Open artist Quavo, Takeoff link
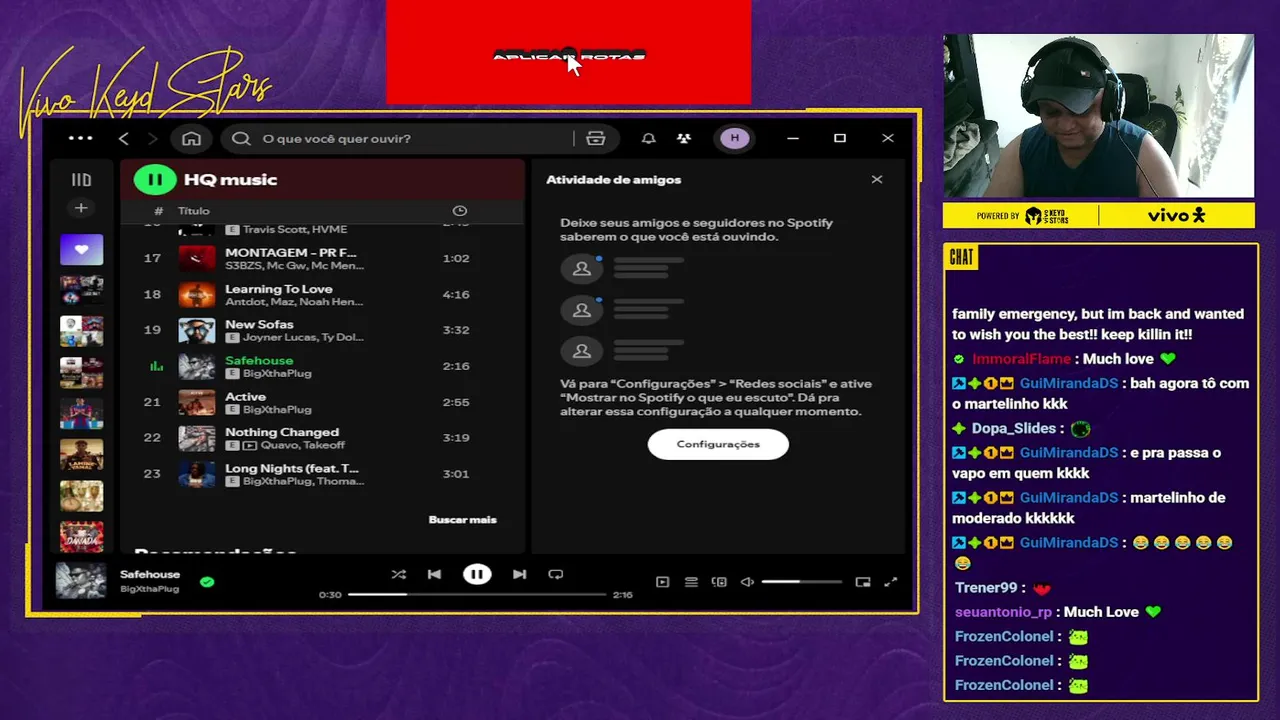The height and width of the screenshot is (720, 1280). pyautogui.click(x=303, y=445)
